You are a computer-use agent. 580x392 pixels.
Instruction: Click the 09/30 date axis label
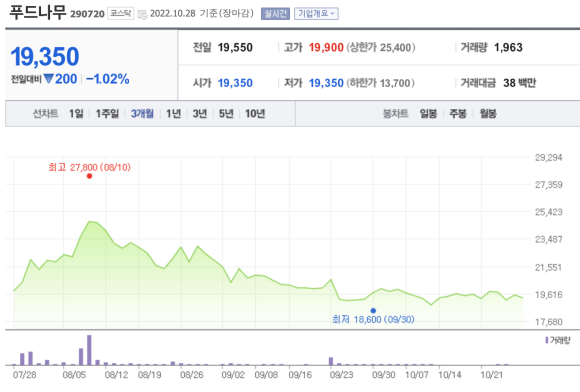384,375
